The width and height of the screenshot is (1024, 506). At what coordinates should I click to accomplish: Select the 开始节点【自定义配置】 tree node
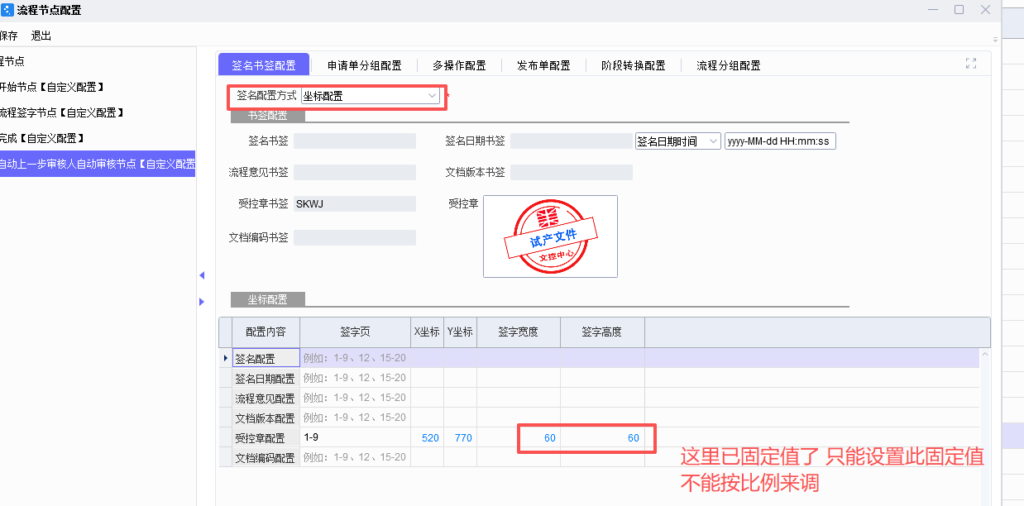[x=54, y=87]
